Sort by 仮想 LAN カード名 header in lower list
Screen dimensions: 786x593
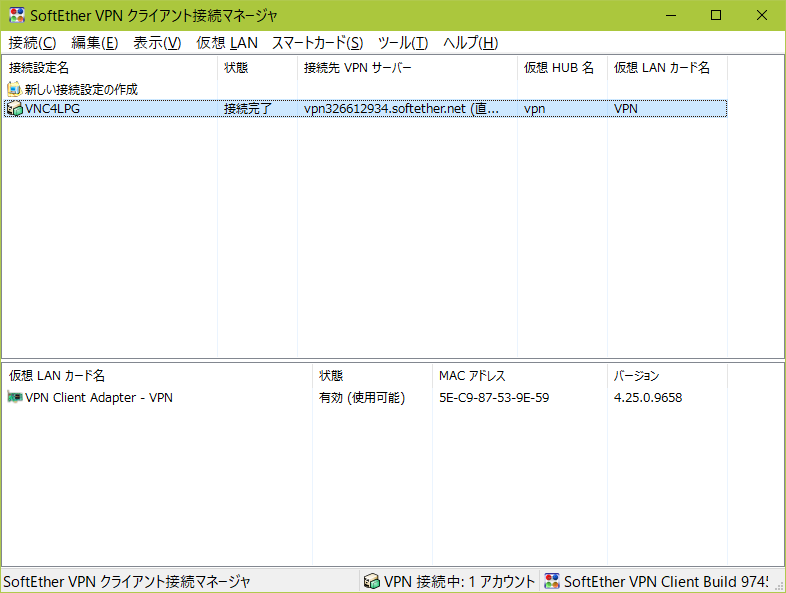157,375
